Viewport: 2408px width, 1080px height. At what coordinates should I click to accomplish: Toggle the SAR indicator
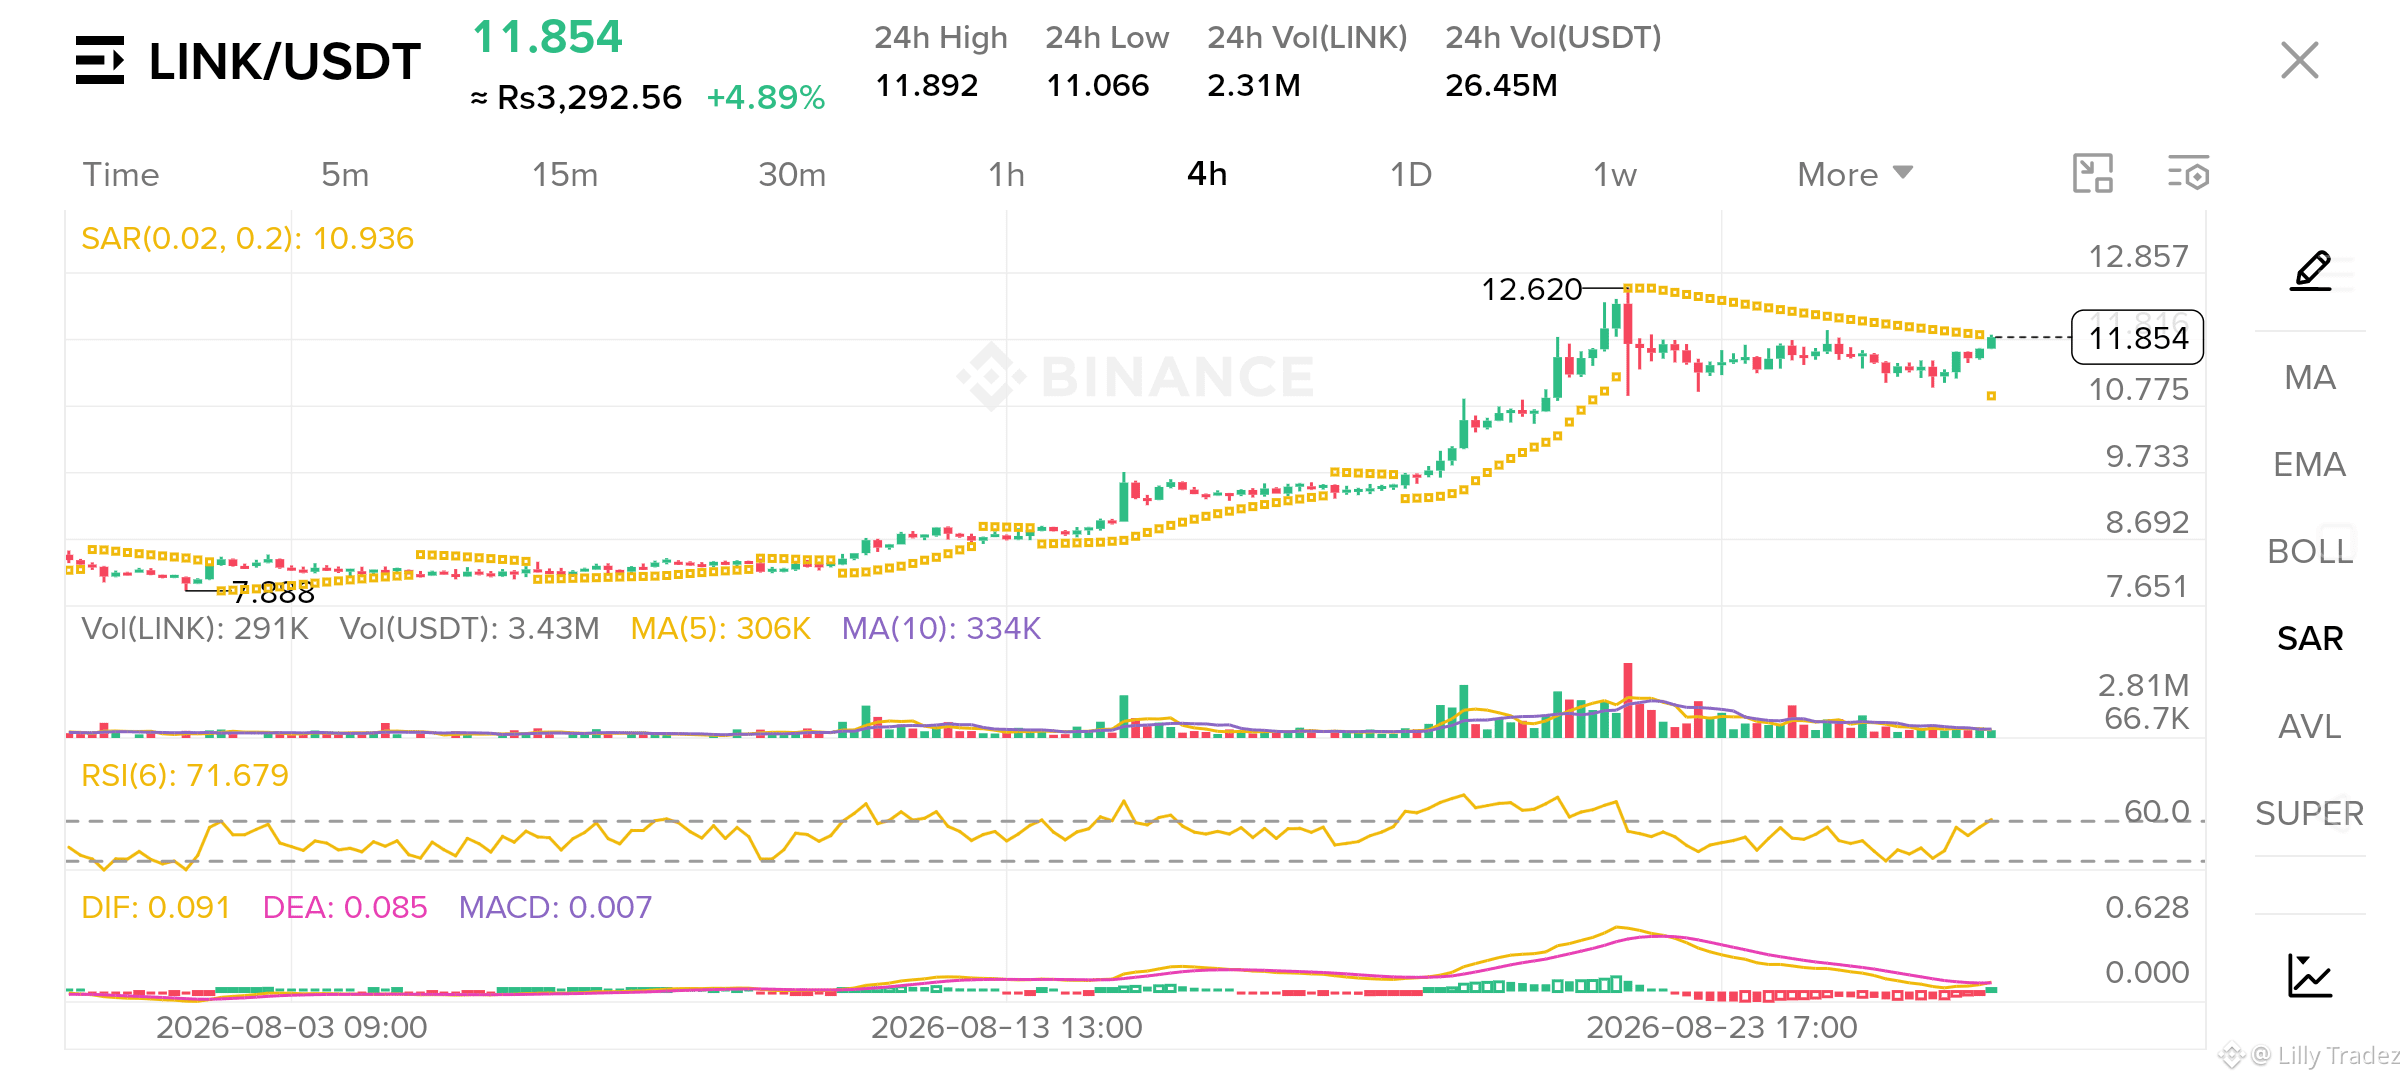pos(2310,638)
